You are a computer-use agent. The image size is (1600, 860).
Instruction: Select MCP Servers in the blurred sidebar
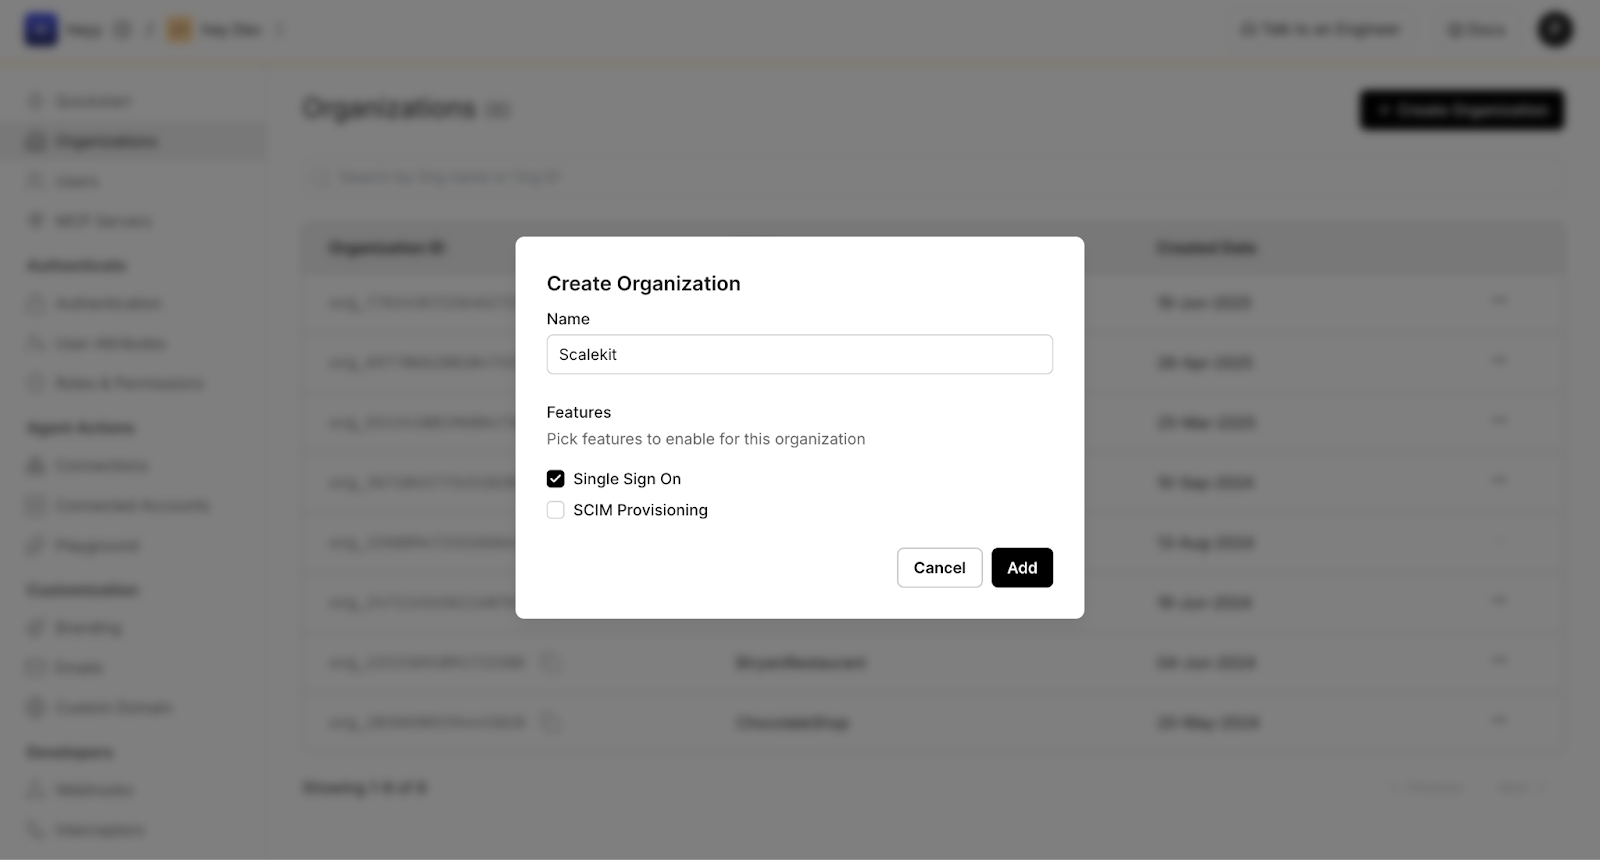click(133, 221)
